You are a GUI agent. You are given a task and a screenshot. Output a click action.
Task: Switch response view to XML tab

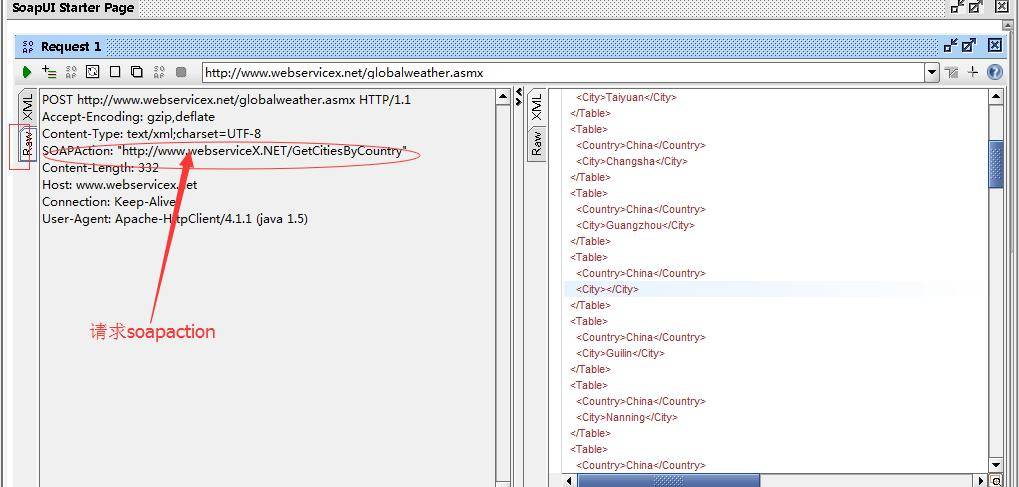(536, 107)
